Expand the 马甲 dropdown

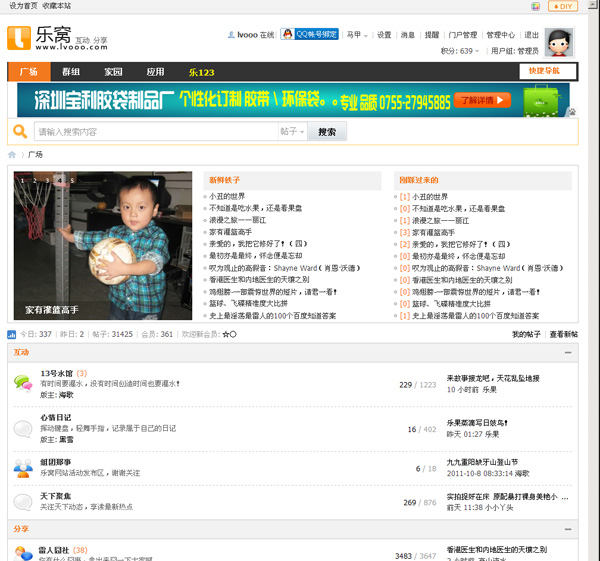click(357, 35)
